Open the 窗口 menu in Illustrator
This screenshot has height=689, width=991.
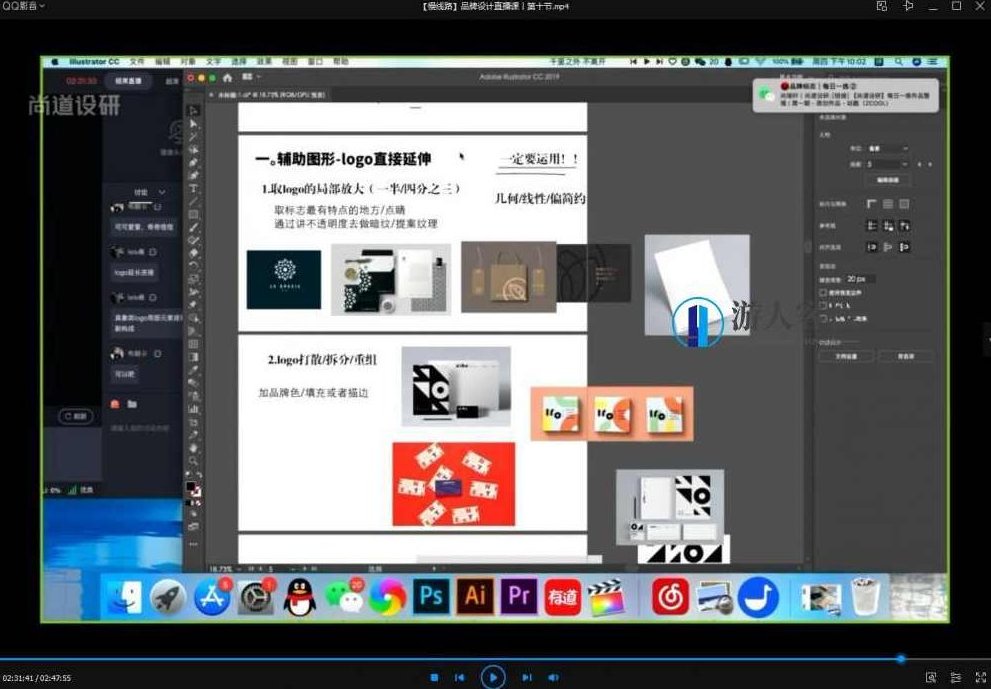coord(315,60)
